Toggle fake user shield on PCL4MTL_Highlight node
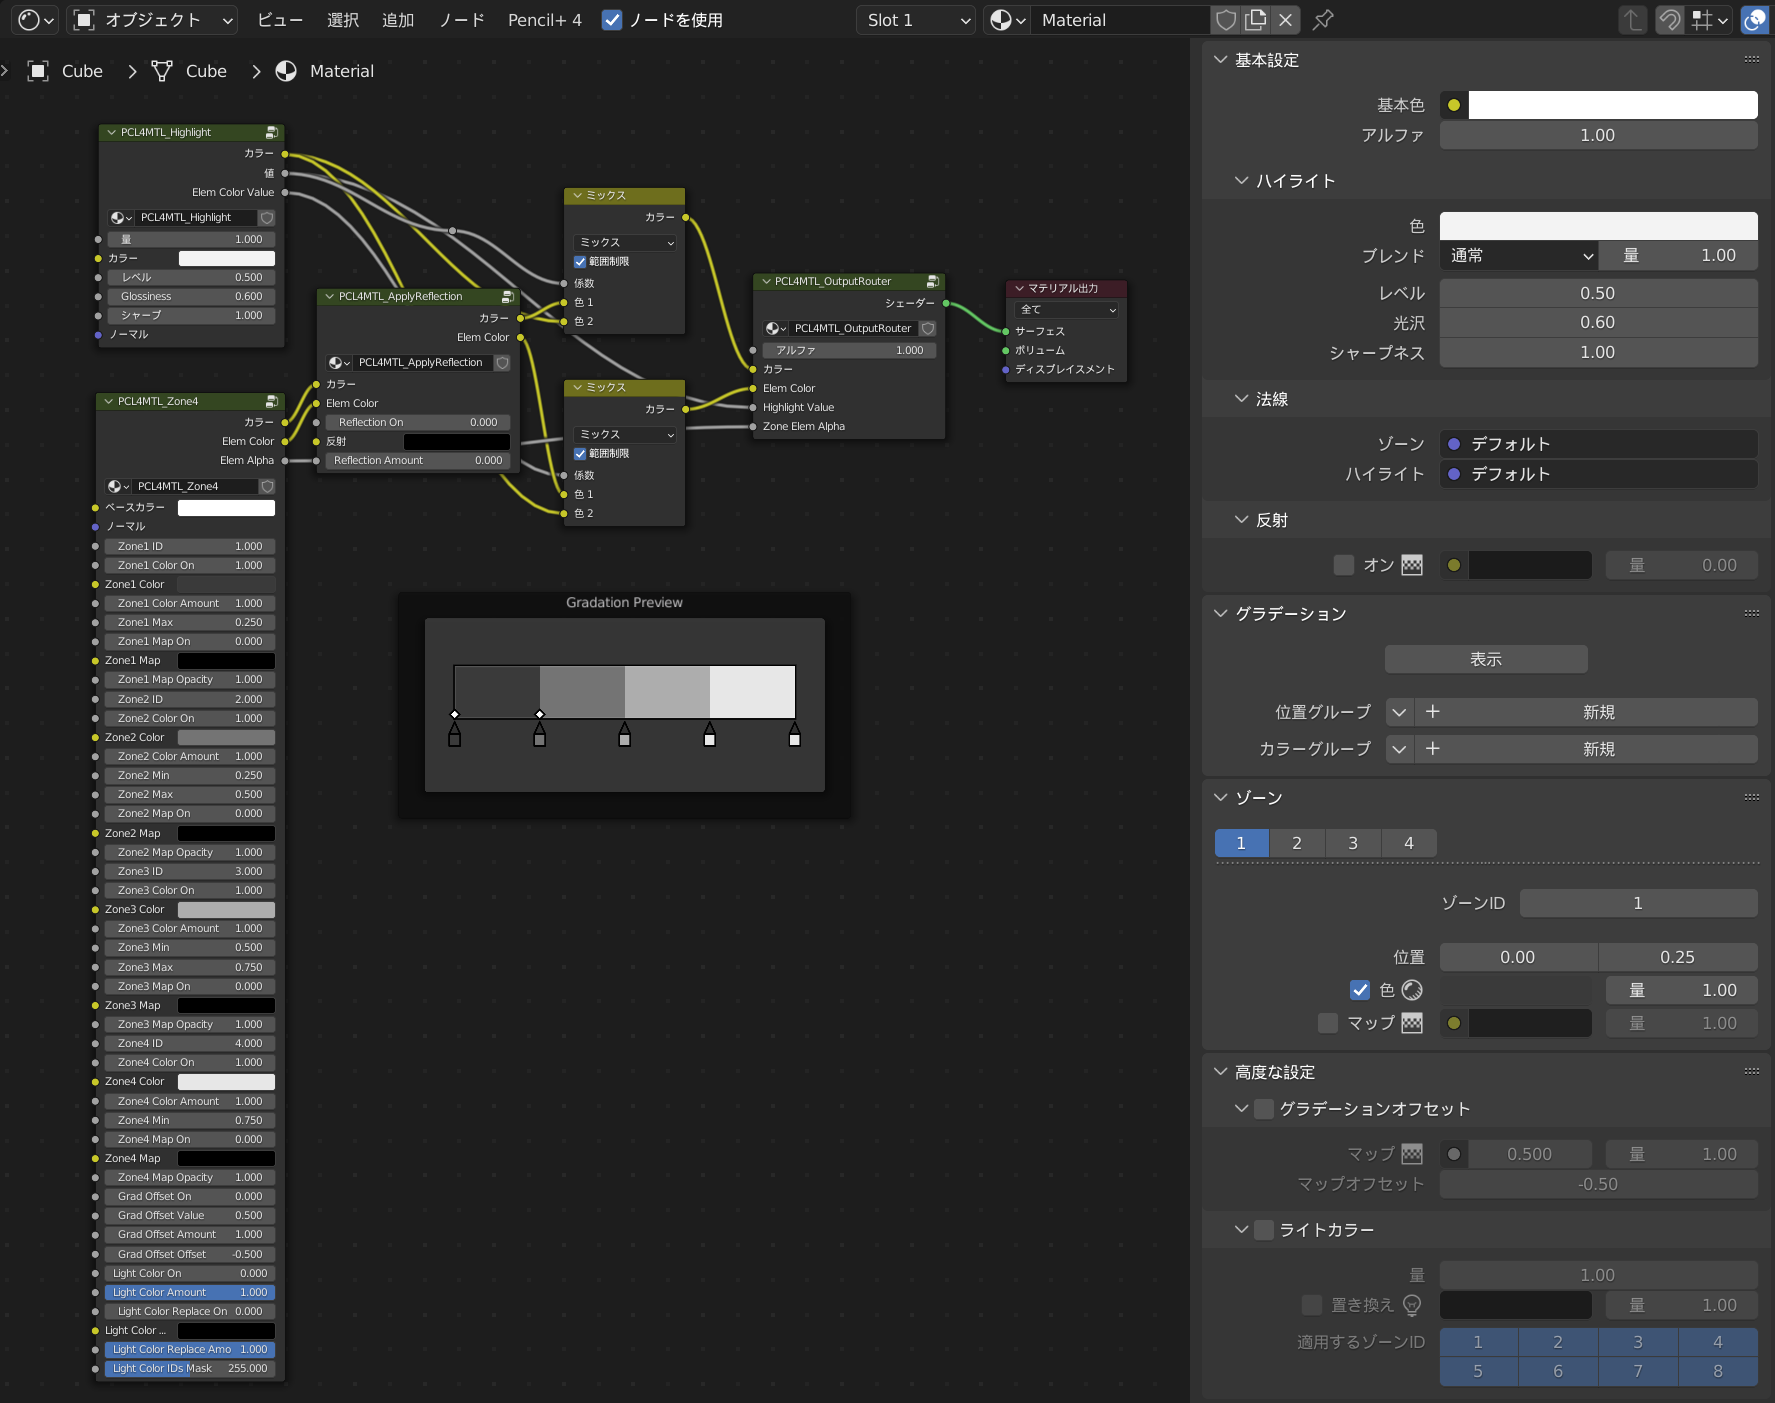 (267, 217)
